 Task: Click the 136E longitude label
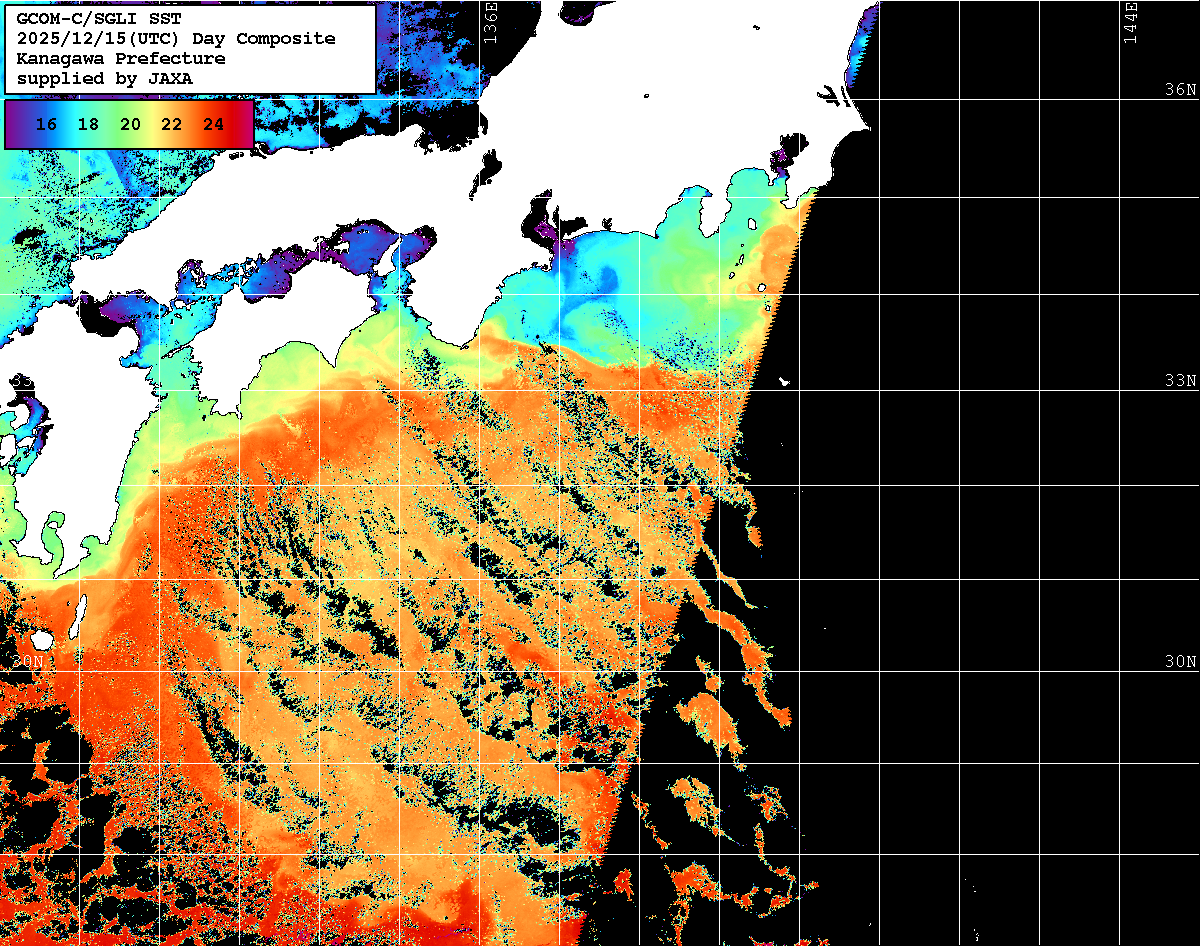[490, 22]
